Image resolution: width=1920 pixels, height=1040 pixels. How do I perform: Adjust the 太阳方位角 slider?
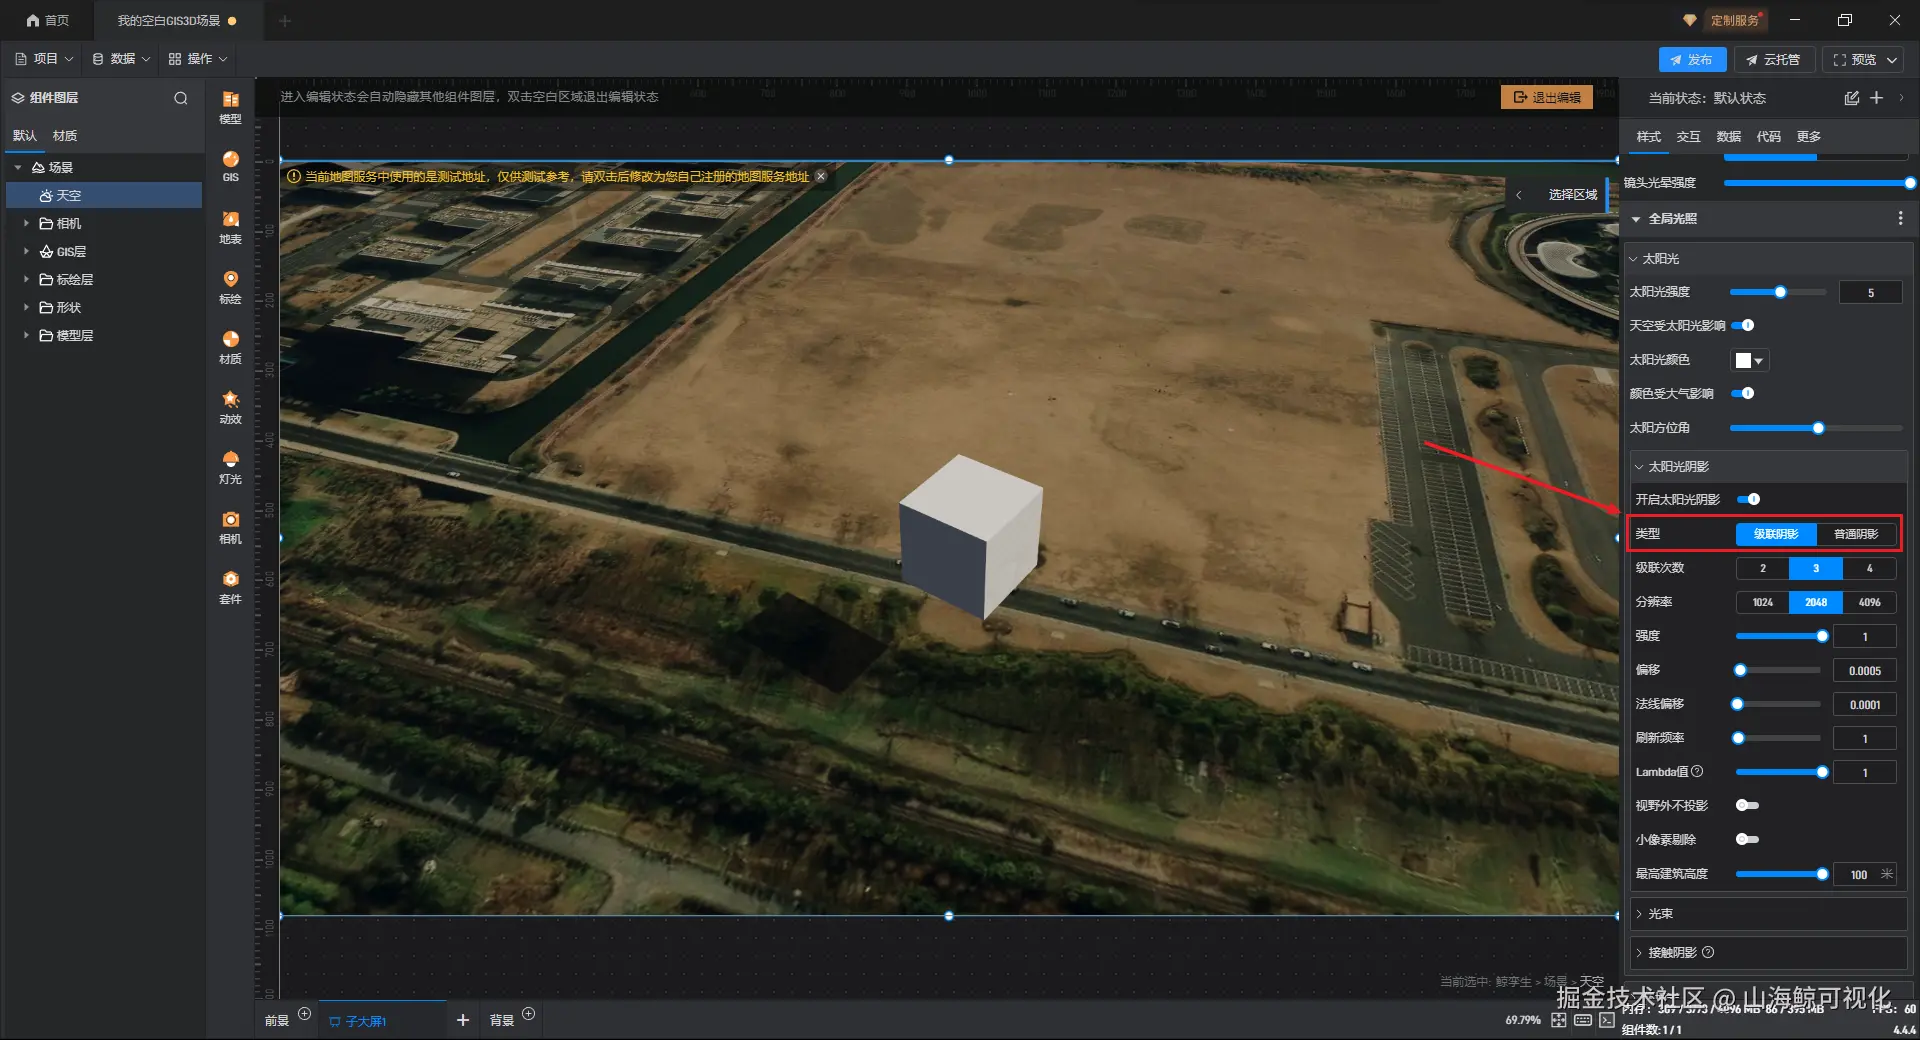(1816, 428)
